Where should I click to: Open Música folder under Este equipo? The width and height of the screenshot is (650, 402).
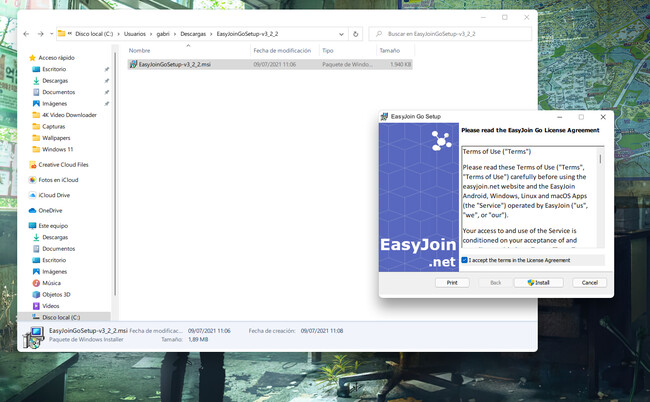click(52, 283)
